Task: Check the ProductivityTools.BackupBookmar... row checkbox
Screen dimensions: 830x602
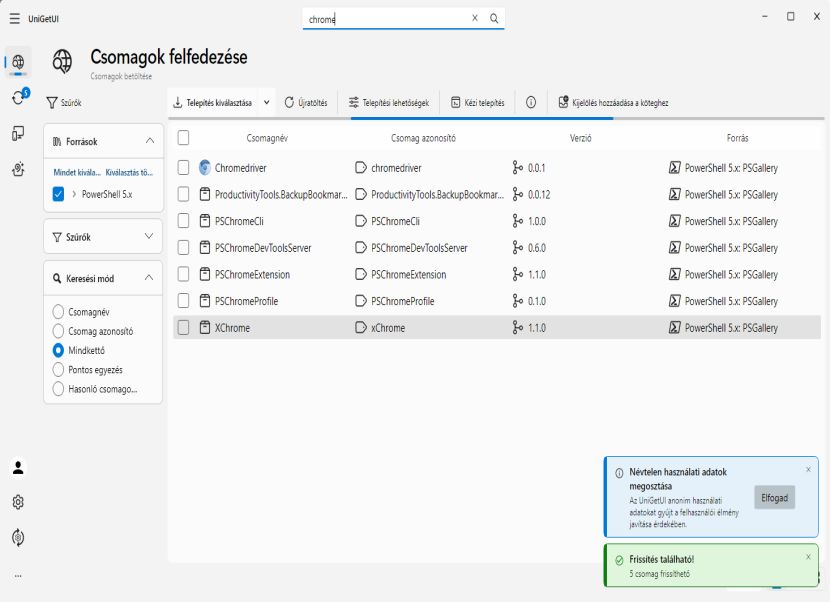Action: point(183,194)
